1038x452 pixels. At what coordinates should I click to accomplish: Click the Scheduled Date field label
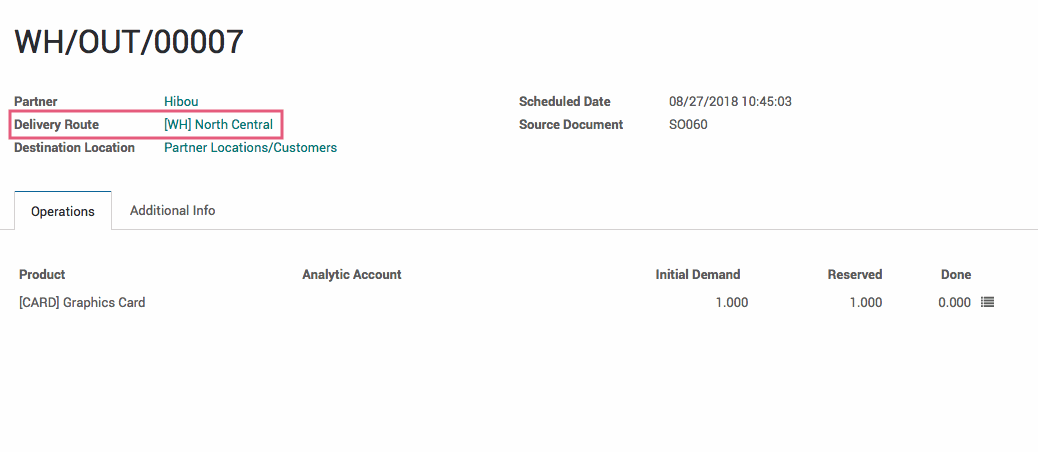tap(565, 102)
